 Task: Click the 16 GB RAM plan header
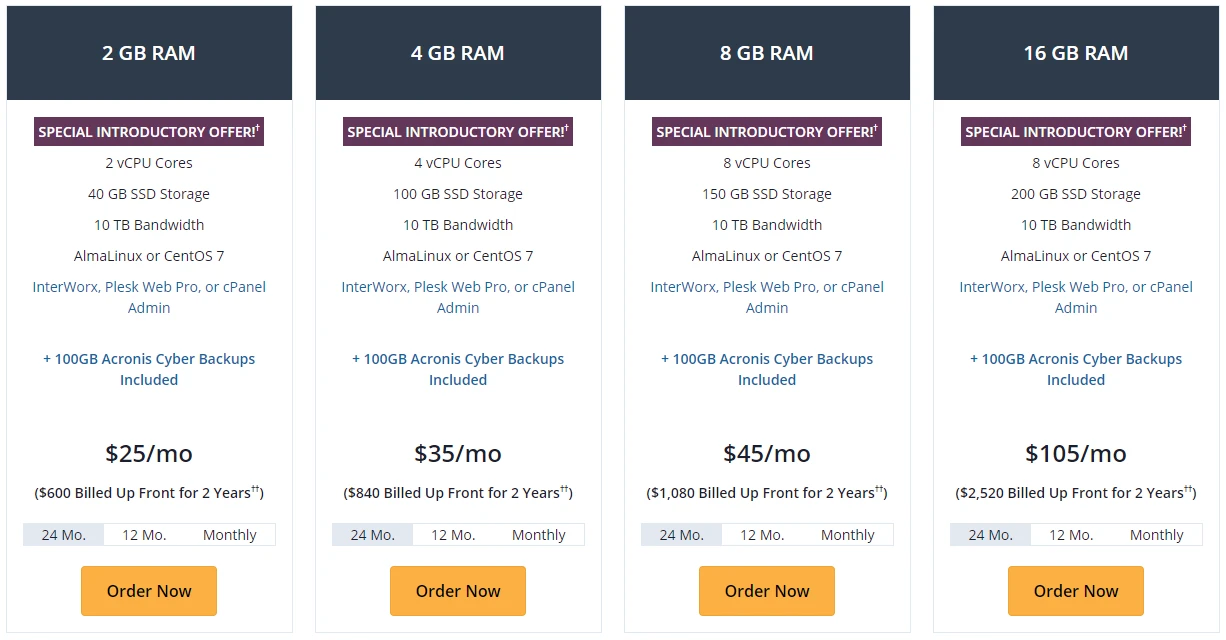pyautogui.click(x=1075, y=53)
